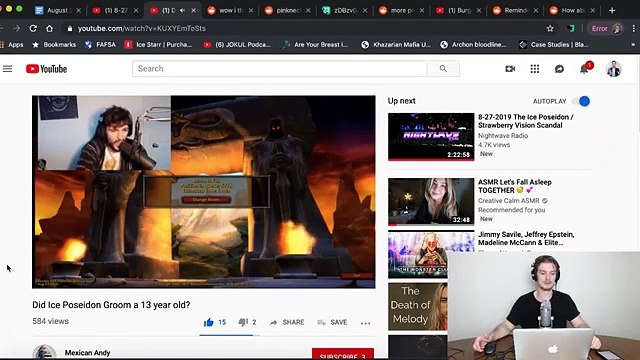Open the Ice Starr | Purcha... bookmark
This screenshot has height=360, width=640.
(159, 44)
